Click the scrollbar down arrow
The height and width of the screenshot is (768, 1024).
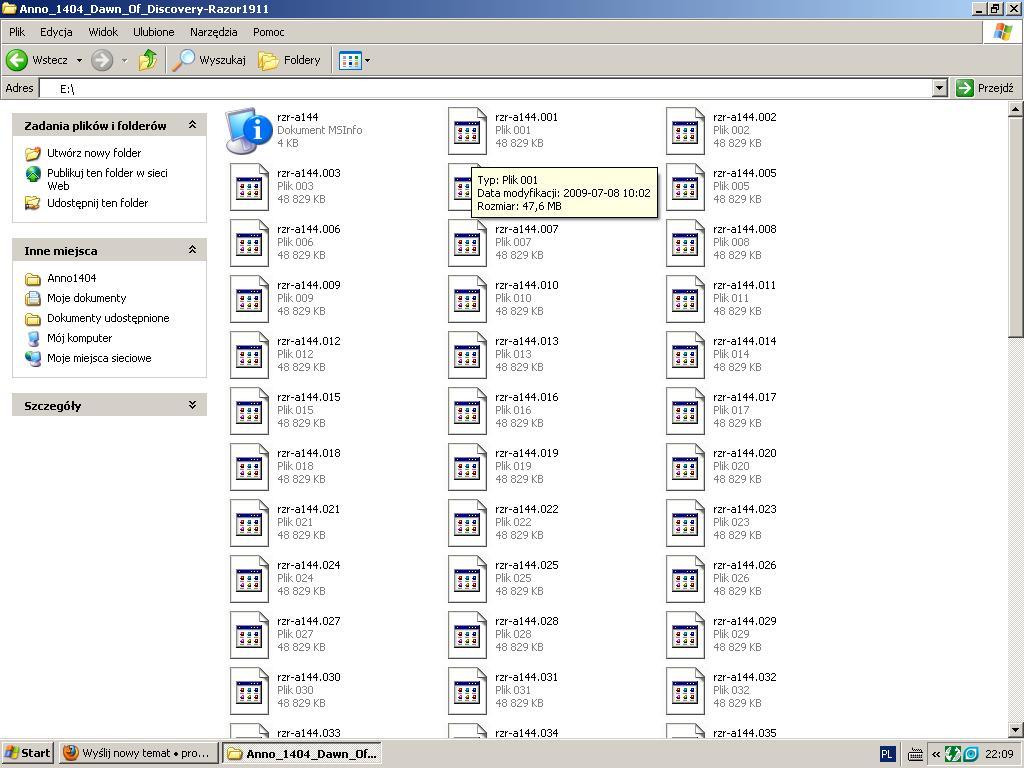[1016, 730]
